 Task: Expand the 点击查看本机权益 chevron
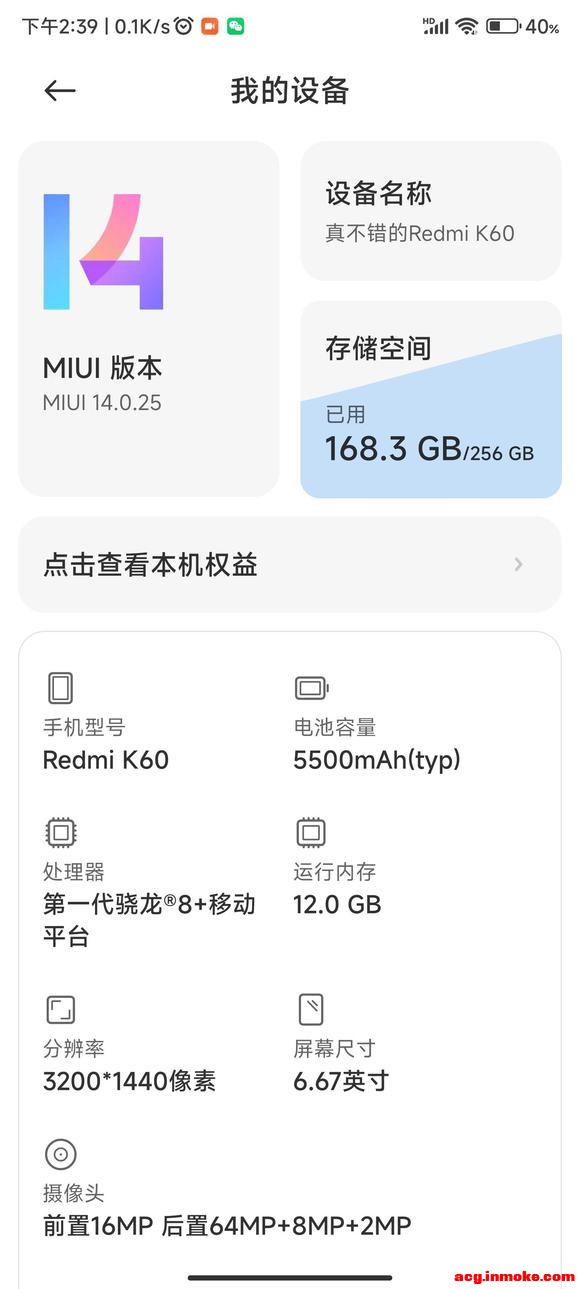tap(518, 565)
